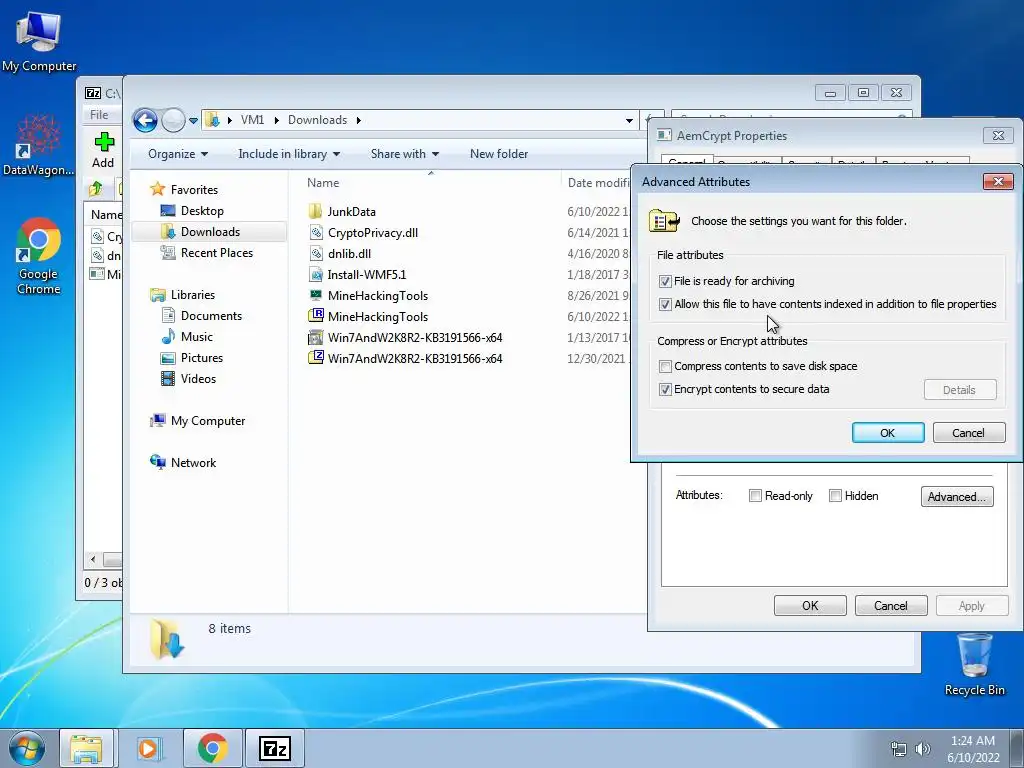The image size is (1024, 768).
Task: Open the DataWagon desktop shortcut
Action: [38, 145]
